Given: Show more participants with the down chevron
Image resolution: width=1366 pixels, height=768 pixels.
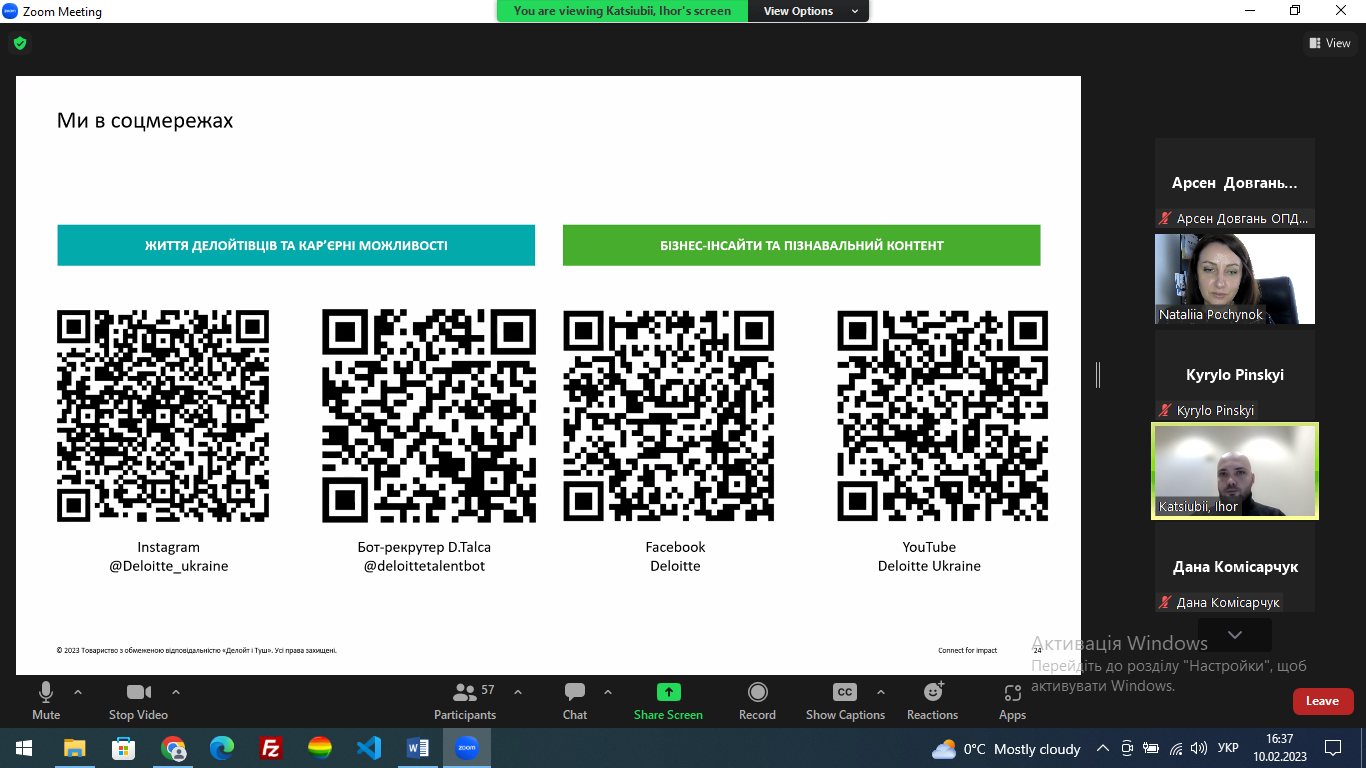Looking at the screenshot, I should pyautogui.click(x=1235, y=635).
